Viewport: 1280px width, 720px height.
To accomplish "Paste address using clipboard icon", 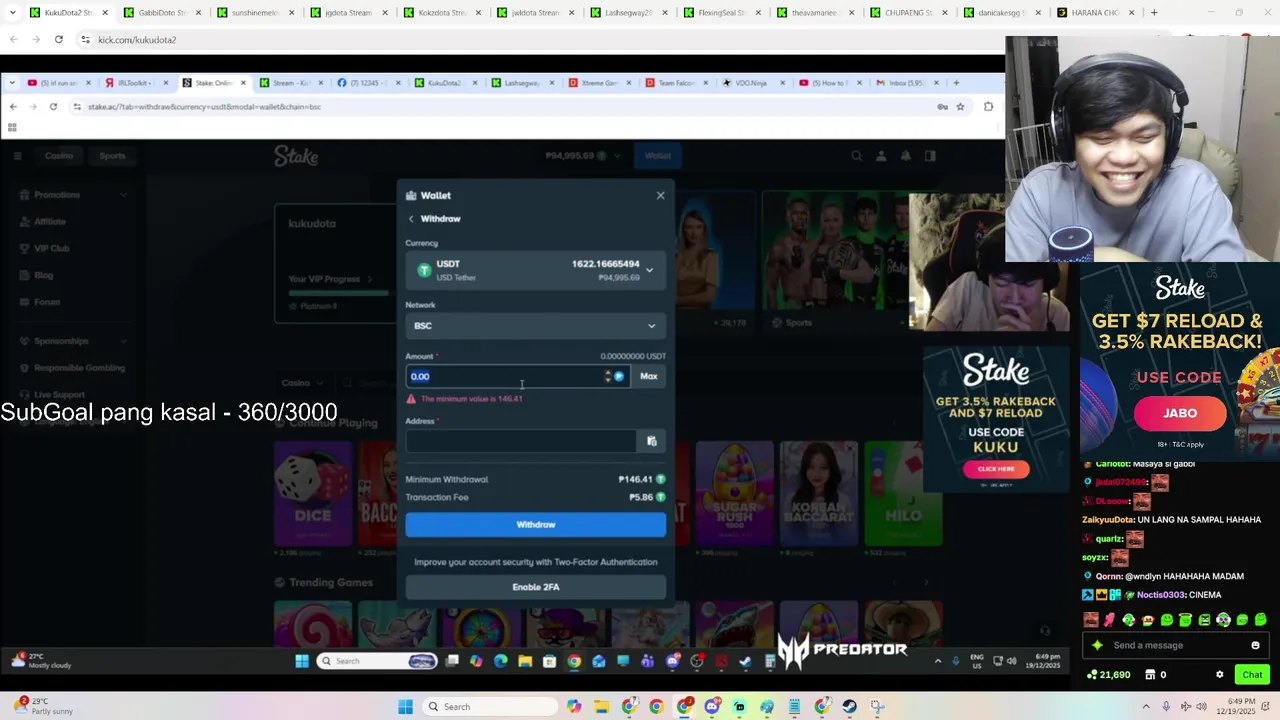I will pos(652,441).
